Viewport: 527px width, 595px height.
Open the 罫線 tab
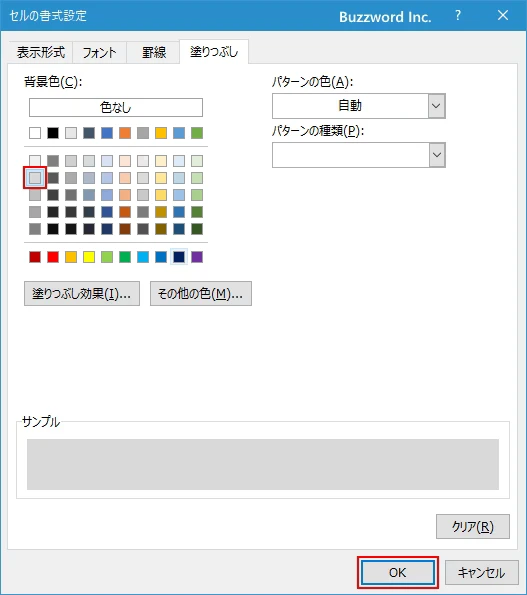click(154, 52)
